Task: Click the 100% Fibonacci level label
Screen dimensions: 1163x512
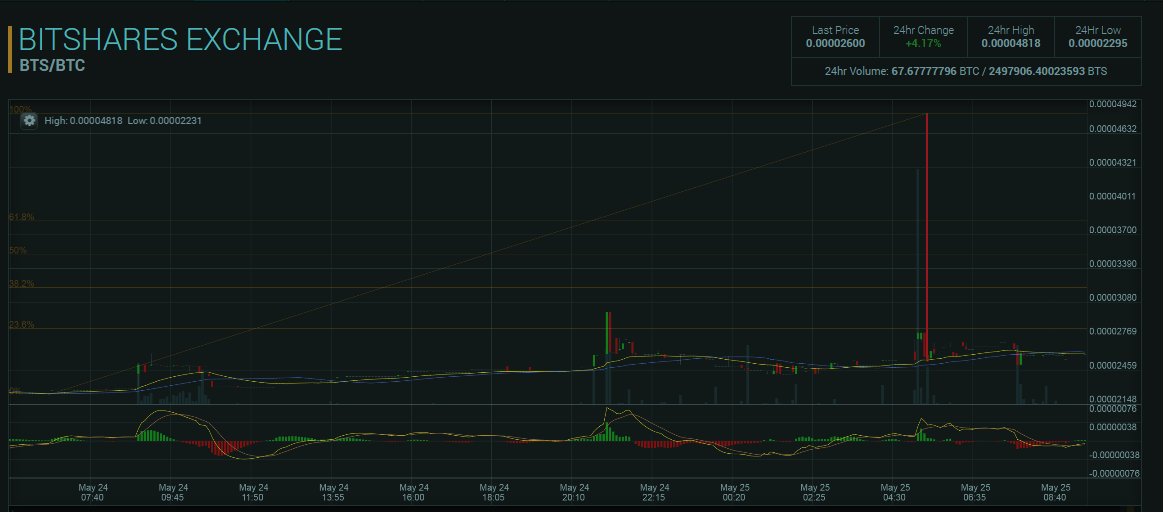Action: tap(20, 109)
